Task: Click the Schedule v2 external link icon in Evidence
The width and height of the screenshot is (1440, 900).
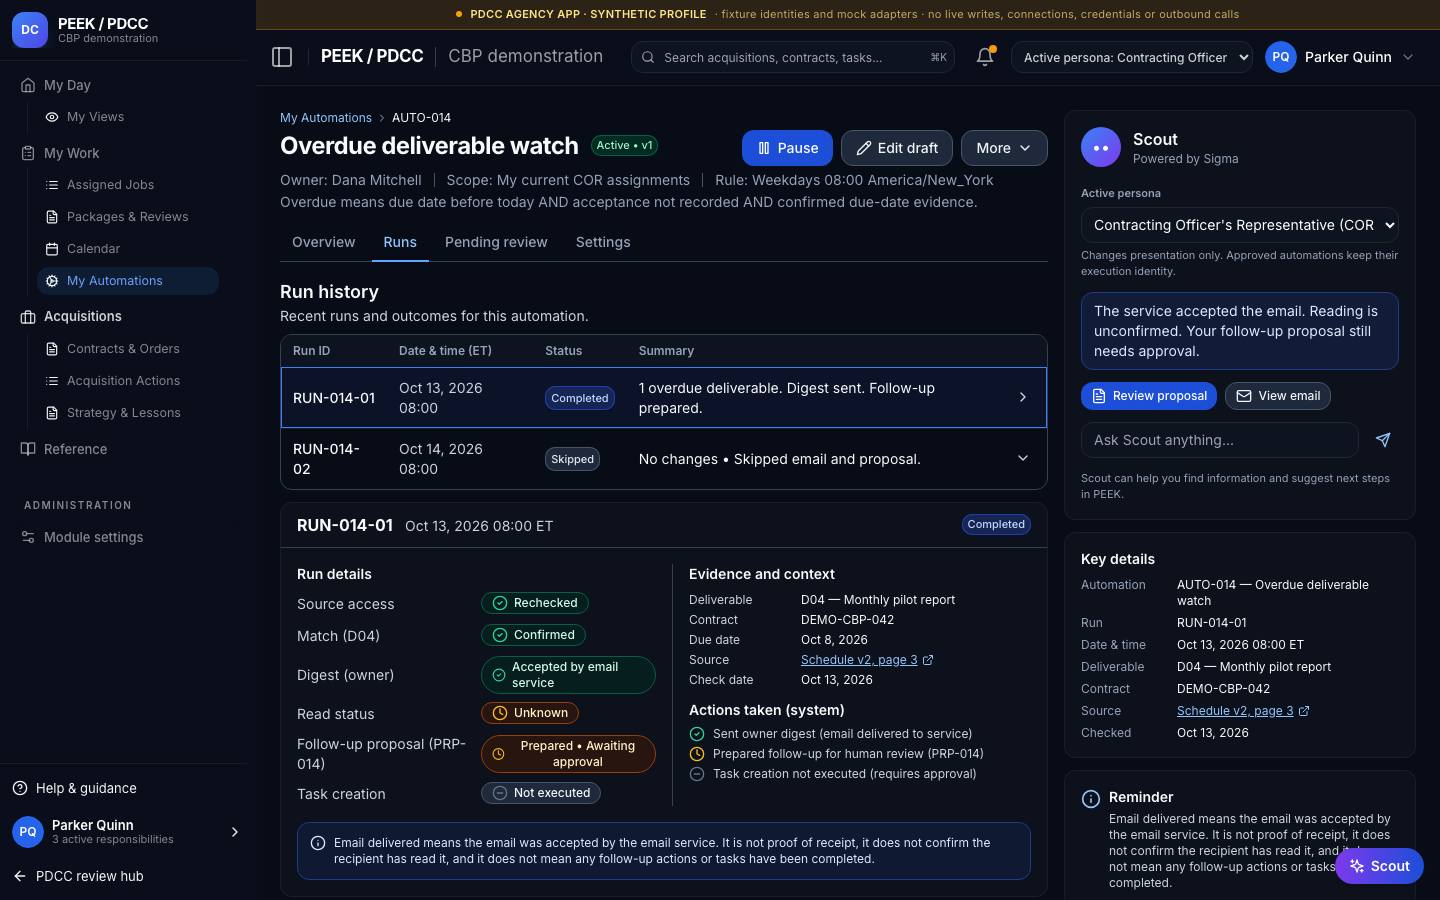Action: click(x=928, y=660)
